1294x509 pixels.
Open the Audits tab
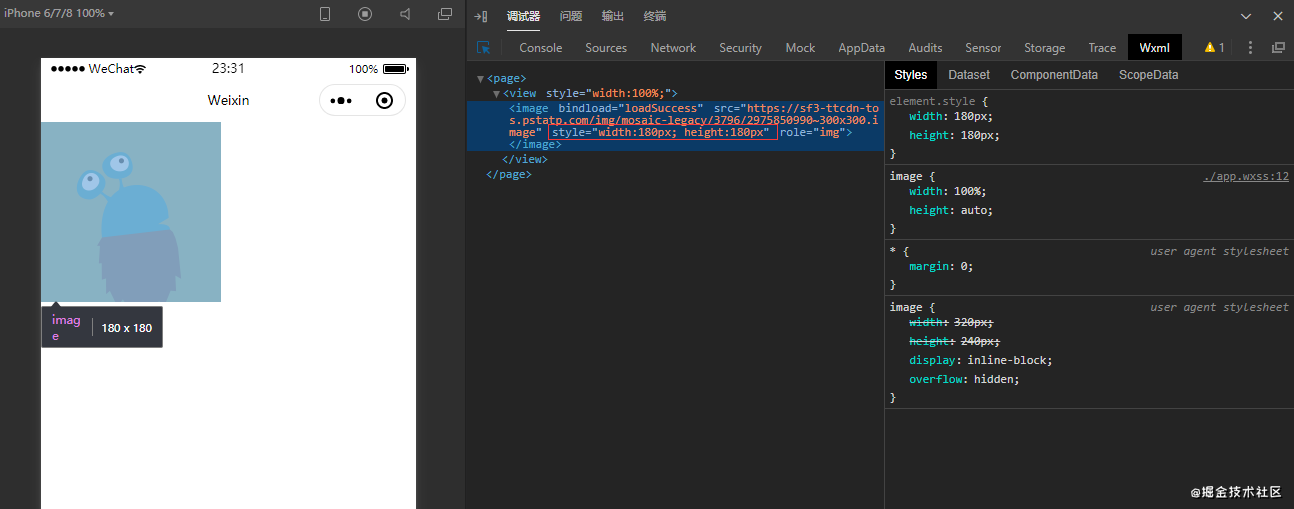925,47
